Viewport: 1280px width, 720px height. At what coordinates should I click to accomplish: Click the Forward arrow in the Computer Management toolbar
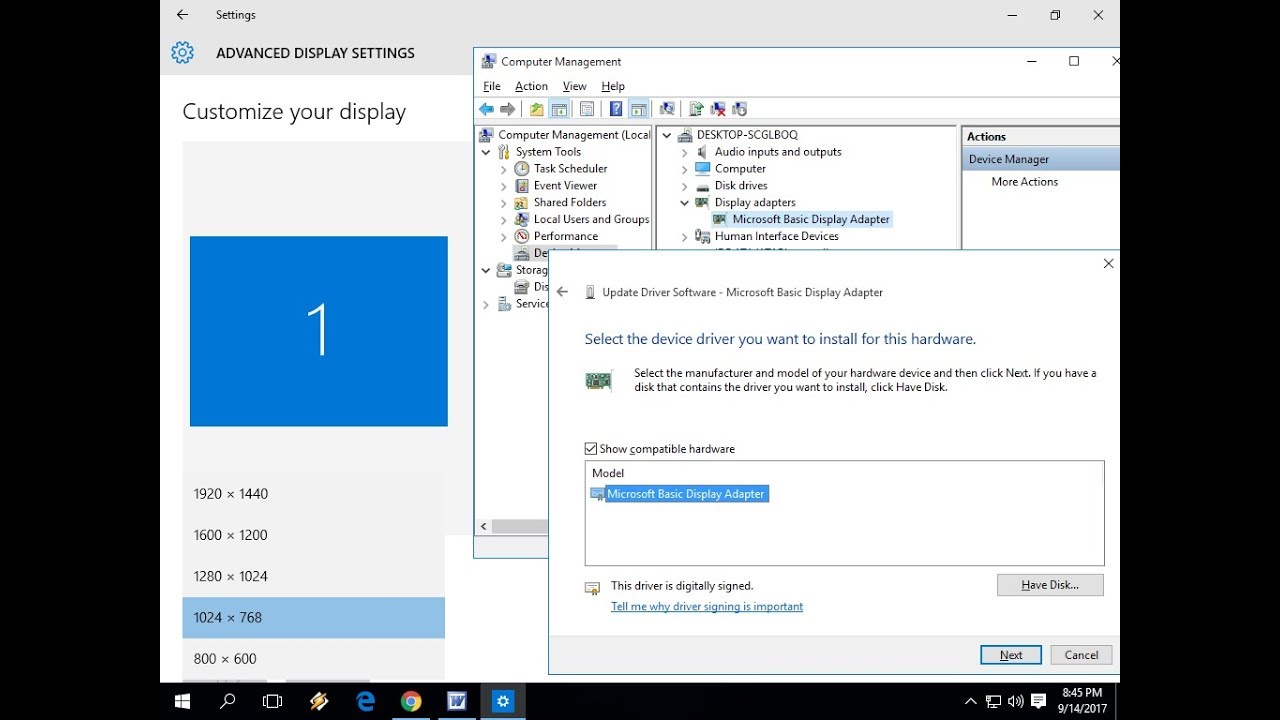(508, 109)
